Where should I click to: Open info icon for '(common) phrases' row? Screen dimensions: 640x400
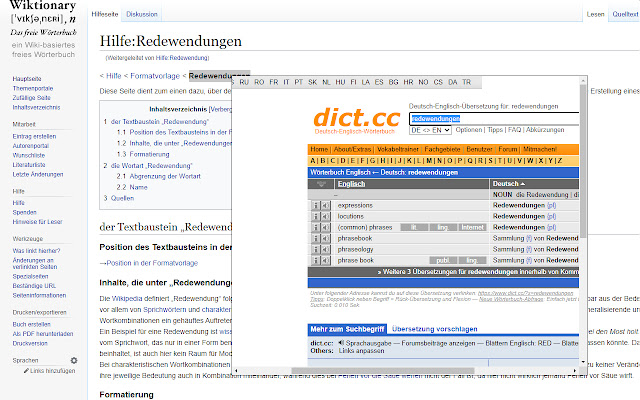point(316,227)
